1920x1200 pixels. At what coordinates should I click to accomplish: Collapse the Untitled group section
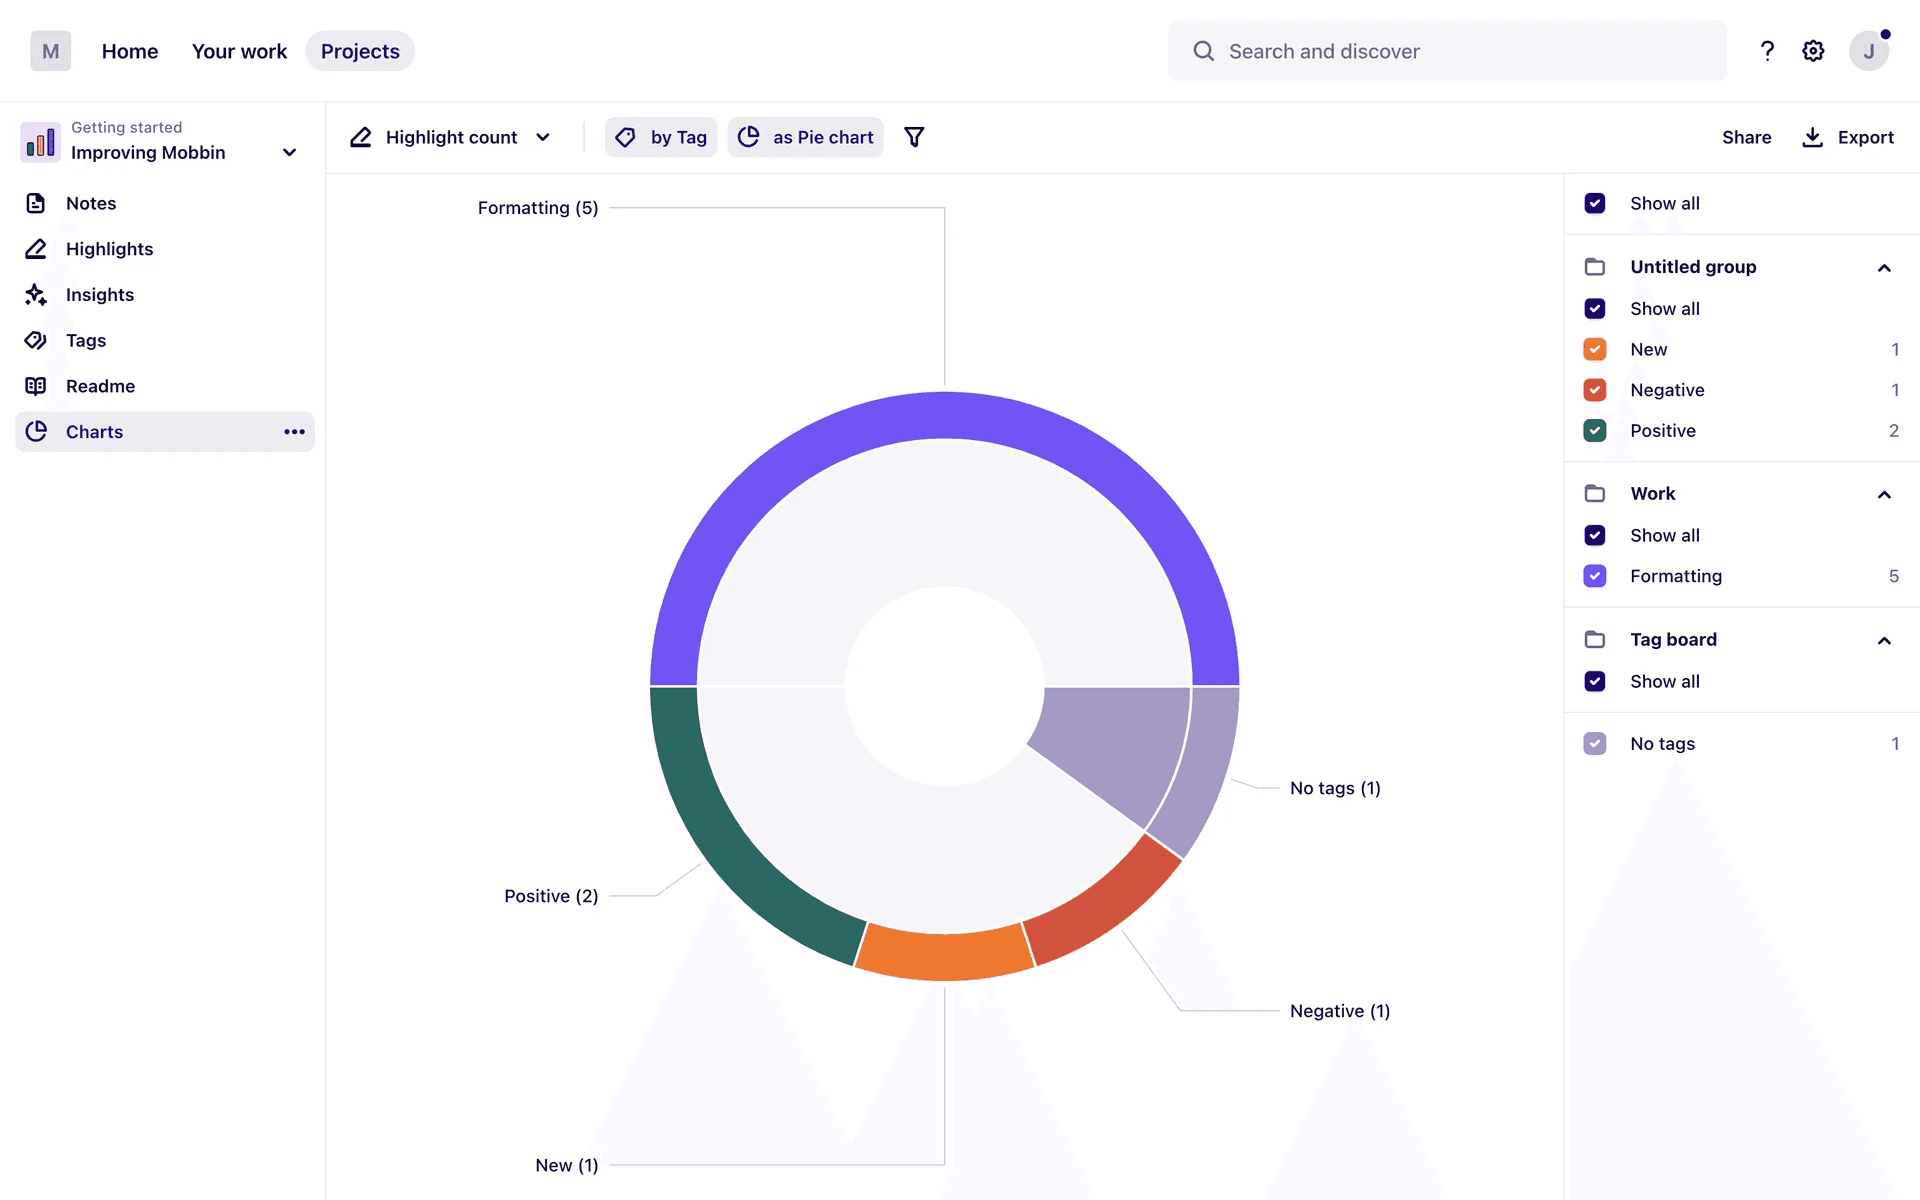(1884, 268)
